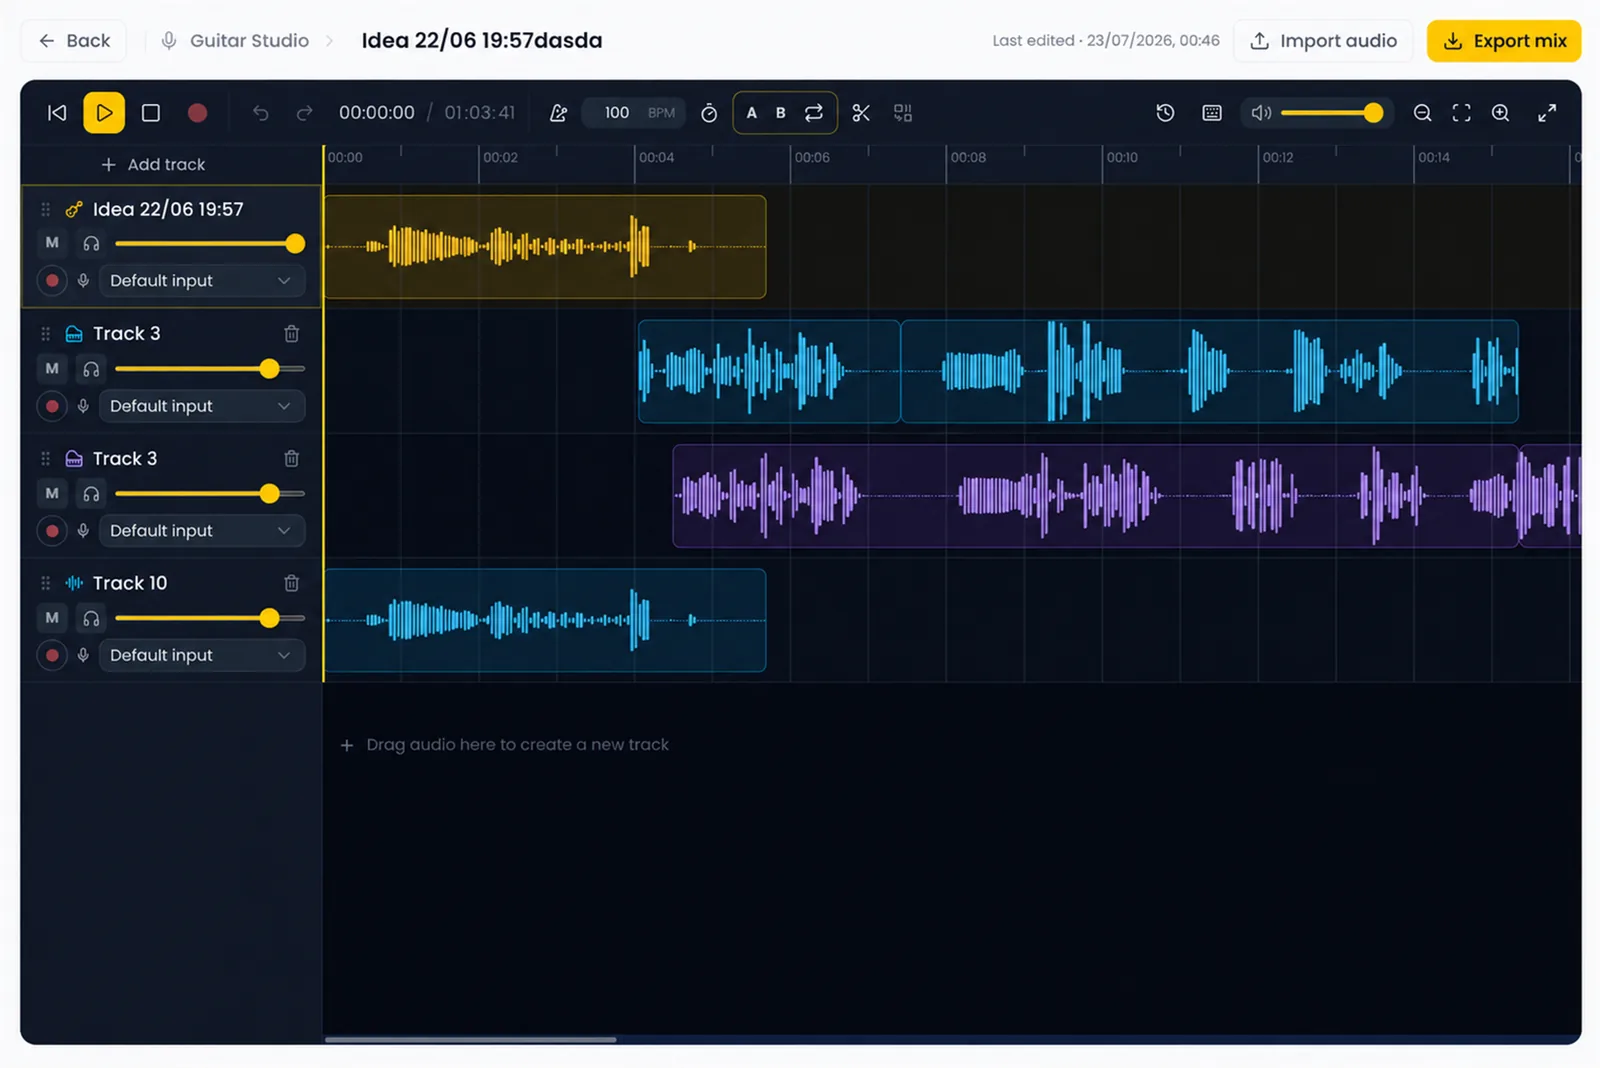
Task: Click the redo arrow icon
Action: (x=304, y=113)
